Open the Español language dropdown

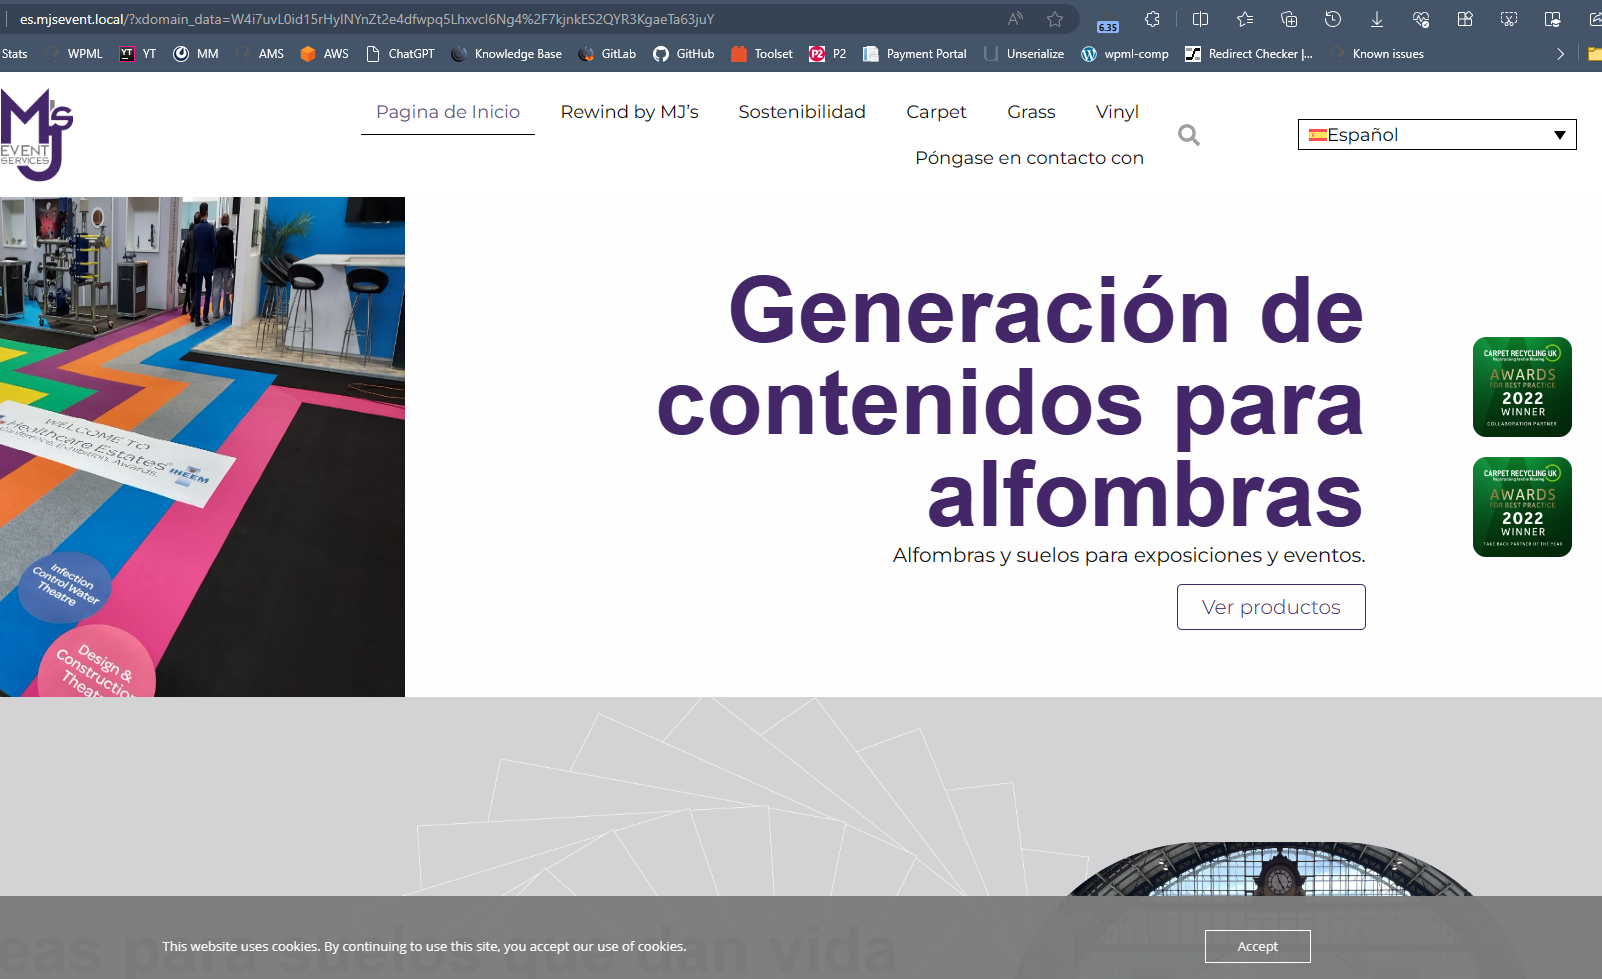(1437, 135)
